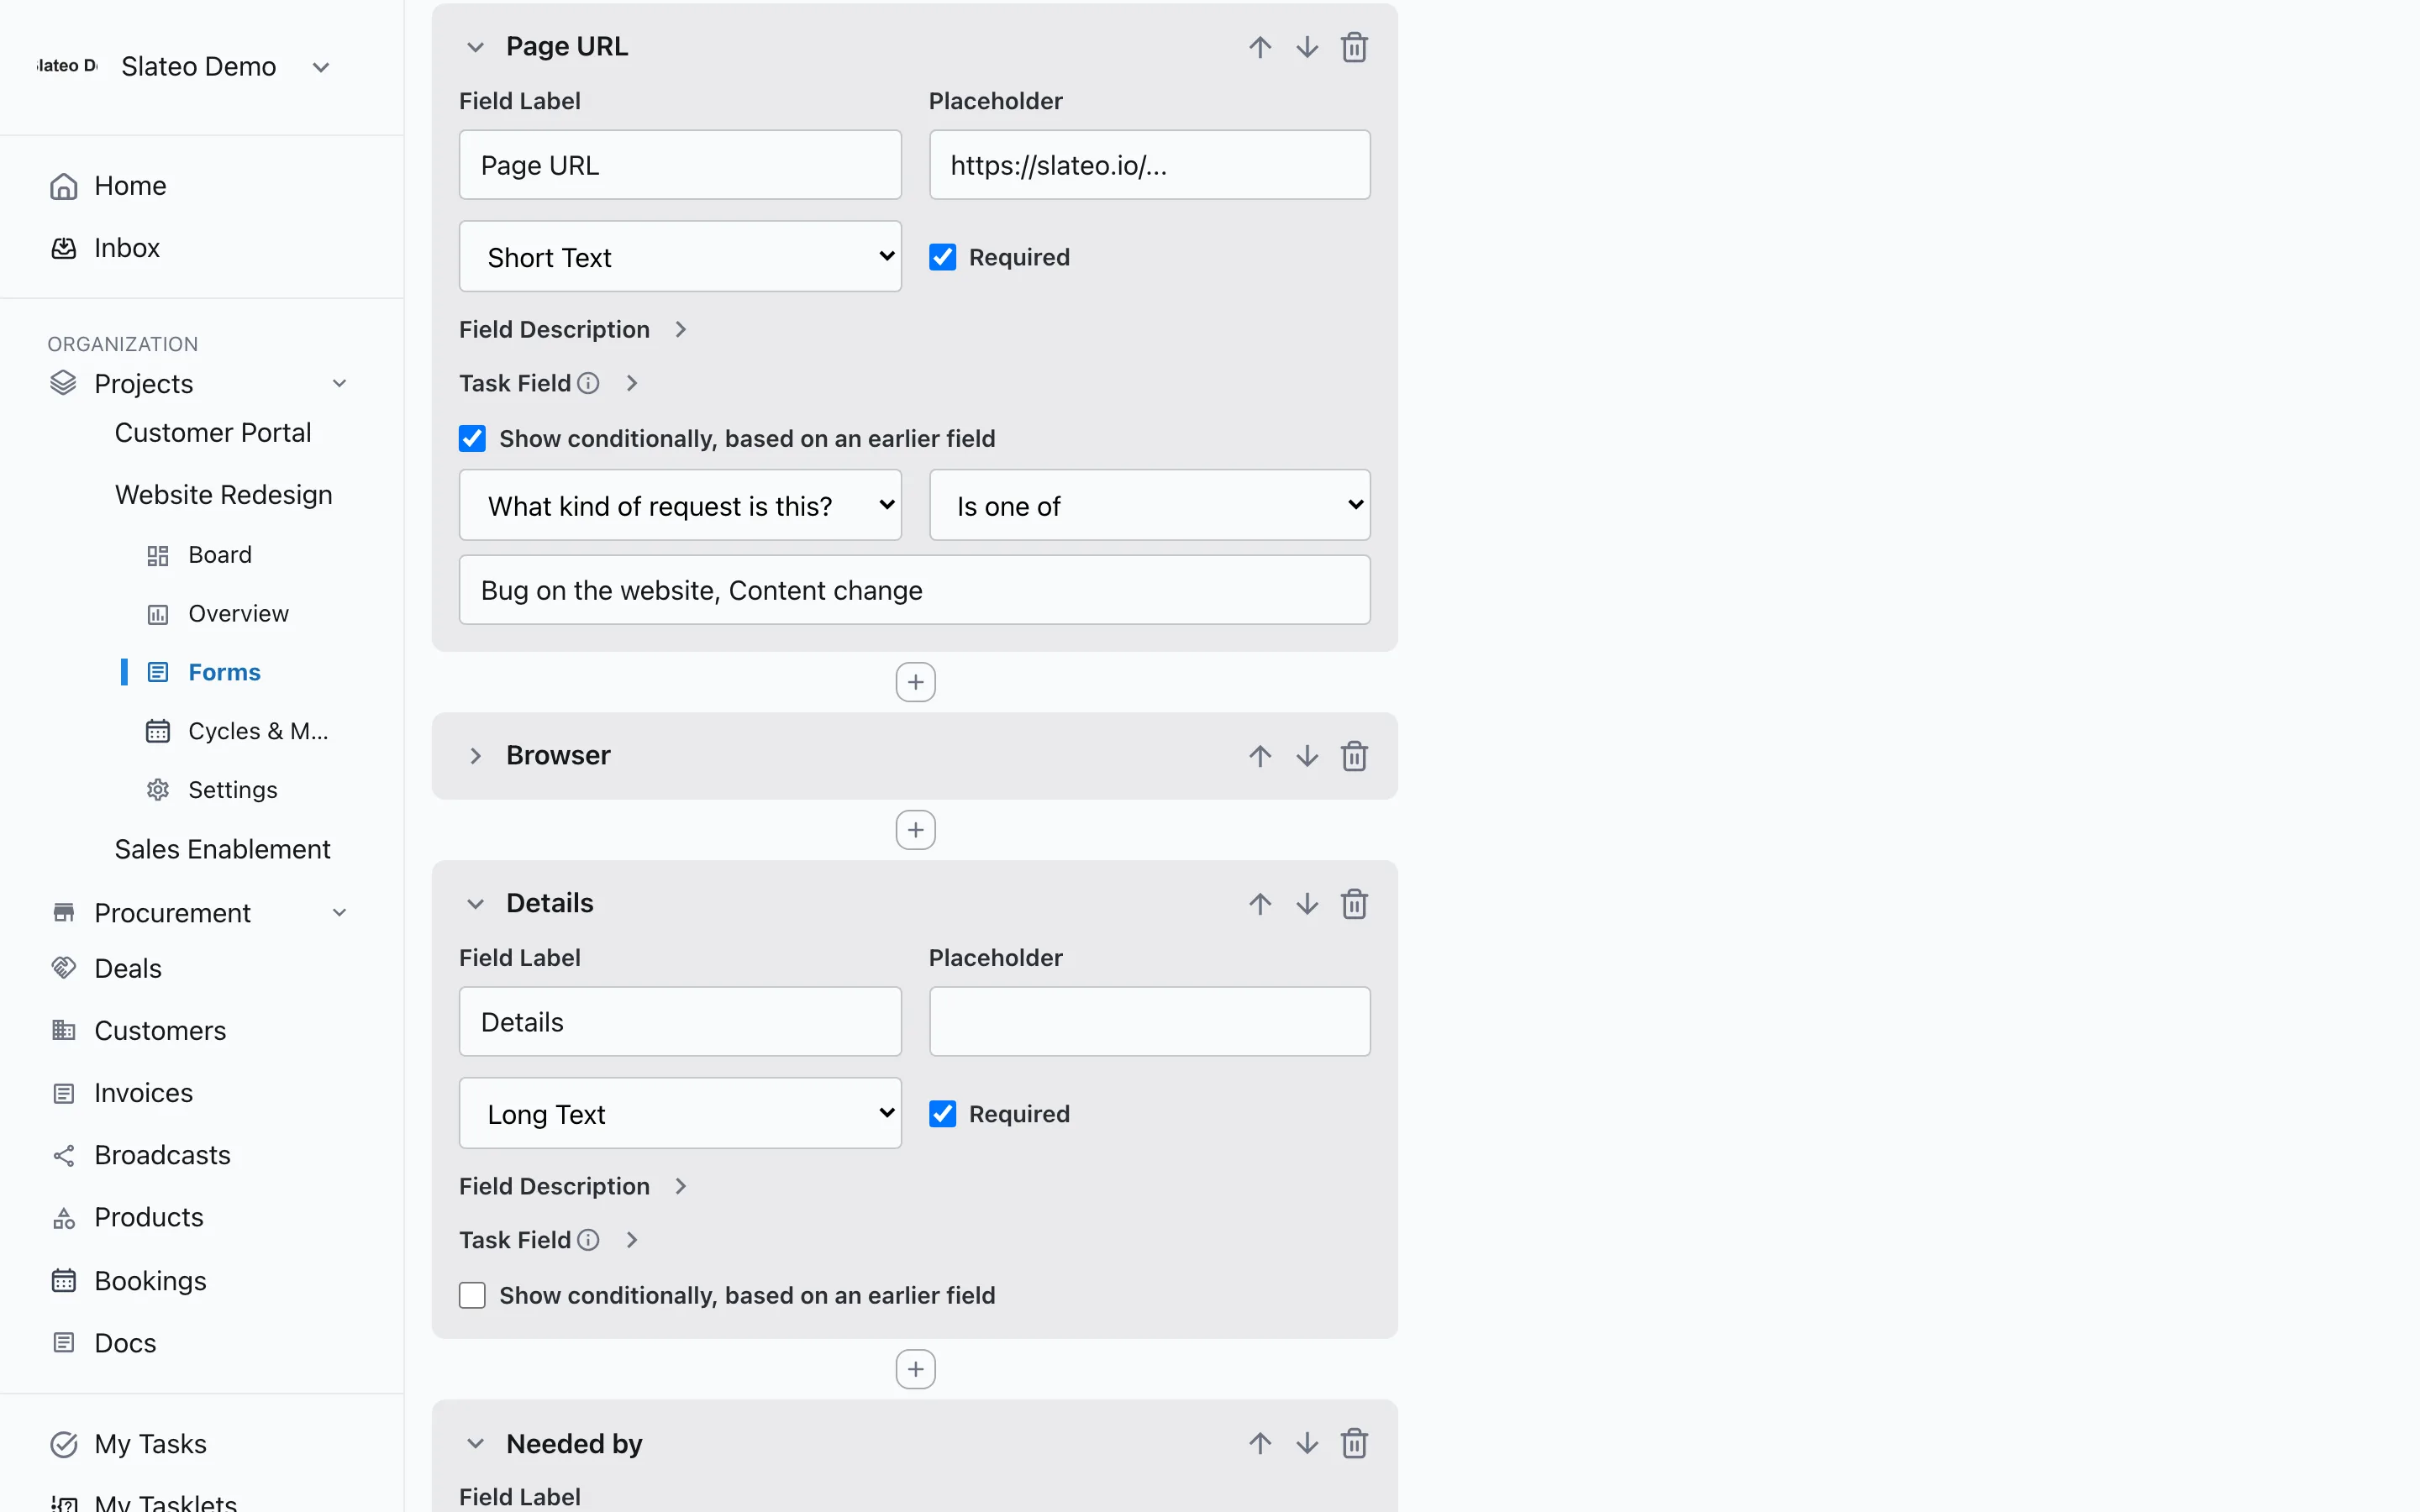Image resolution: width=2420 pixels, height=1512 pixels.
Task: Uncheck Required for Page URL field
Action: point(942,257)
